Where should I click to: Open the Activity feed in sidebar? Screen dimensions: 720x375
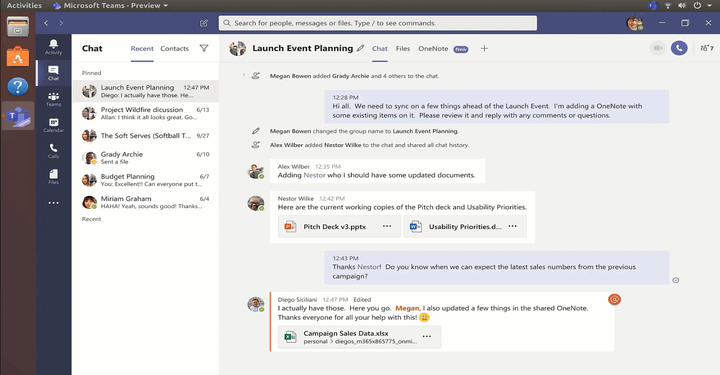pos(53,47)
